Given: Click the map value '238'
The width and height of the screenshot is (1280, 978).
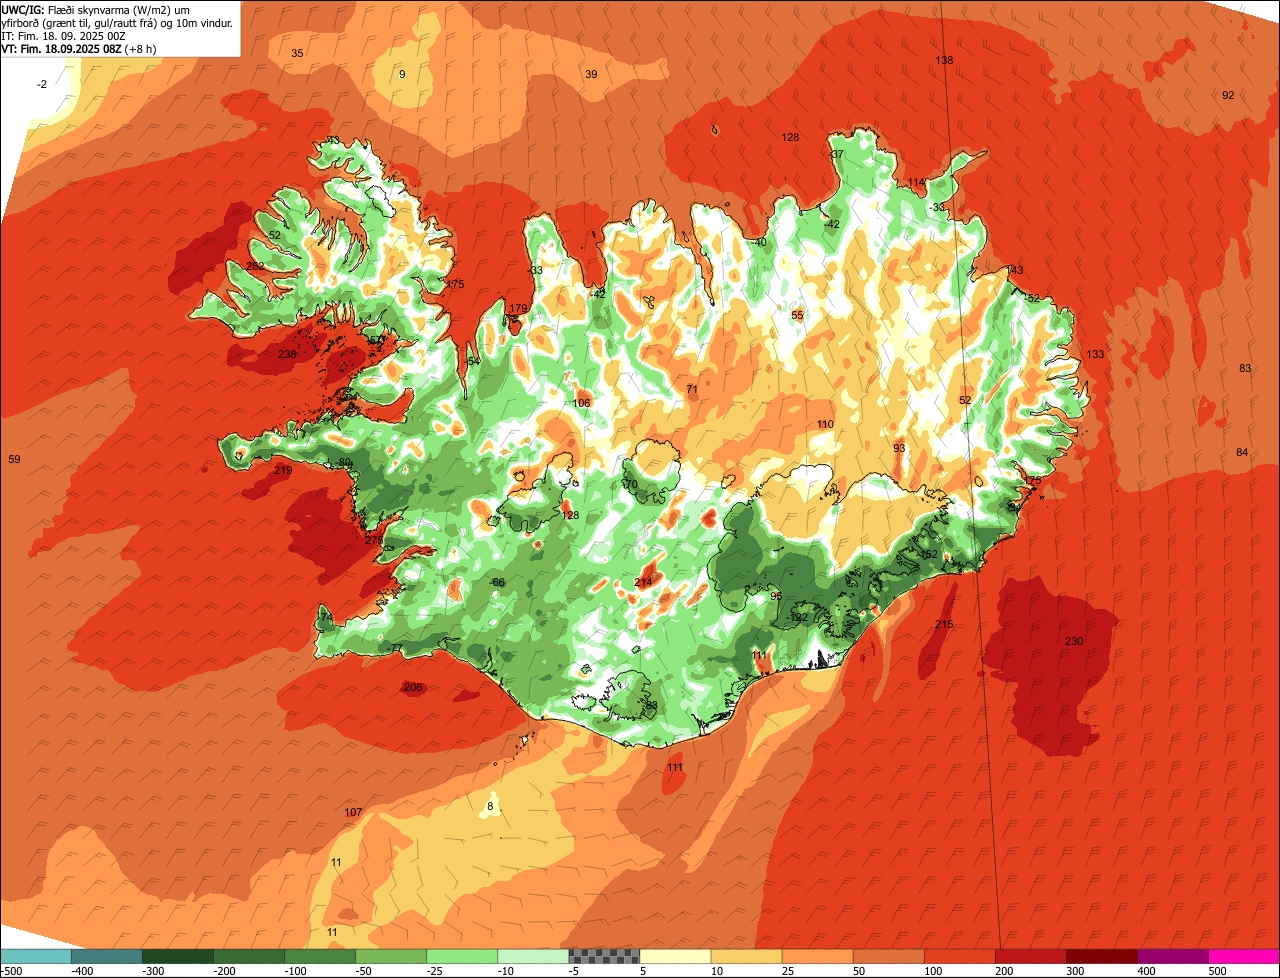Looking at the screenshot, I should pyautogui.click(x=287, y=354).
